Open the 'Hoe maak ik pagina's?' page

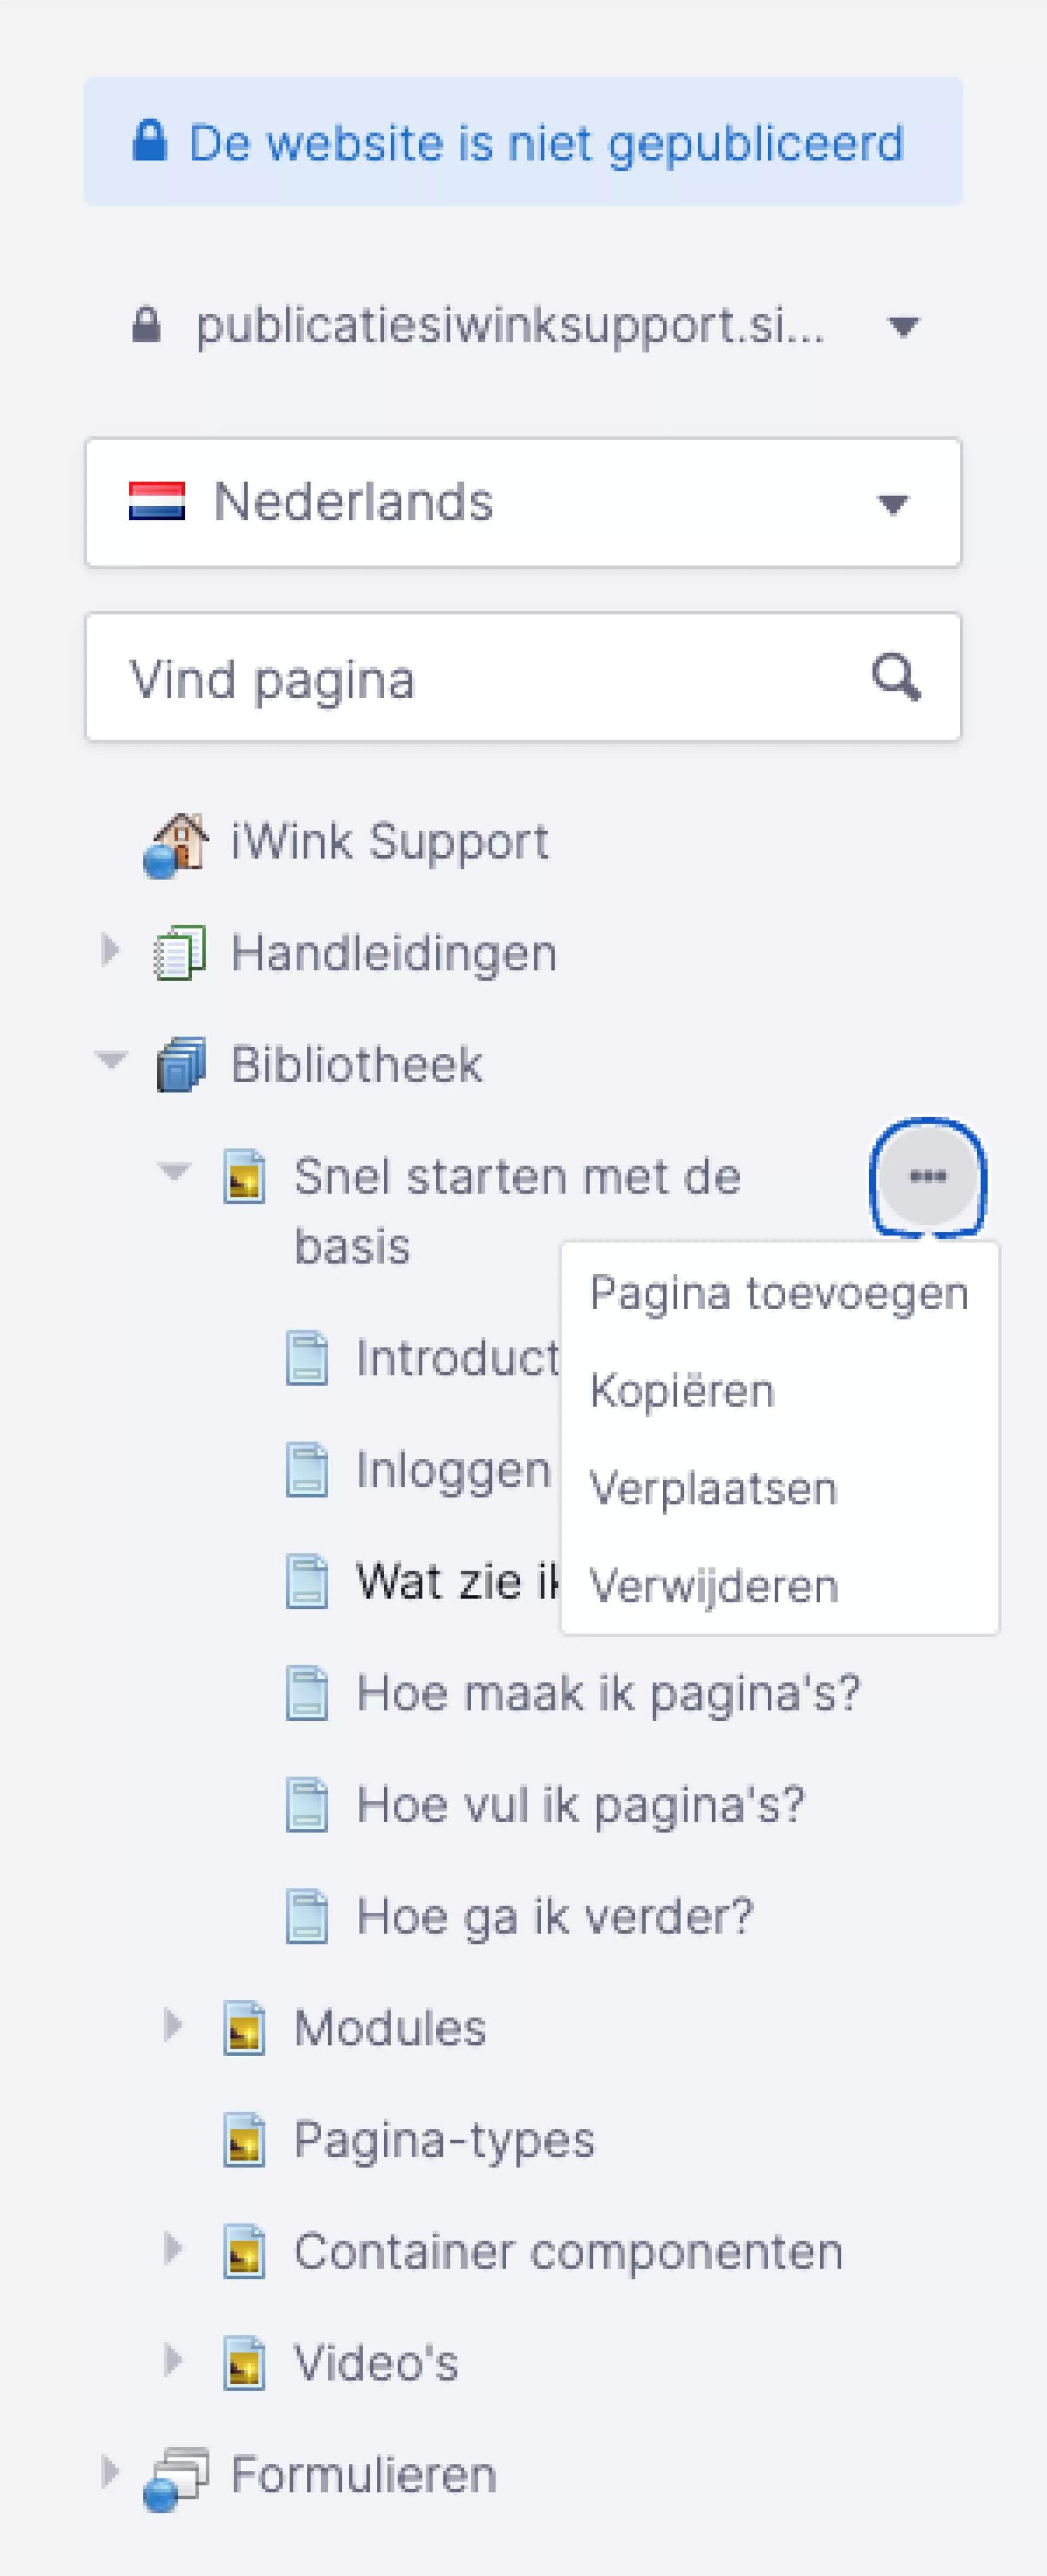point(607,1693)
